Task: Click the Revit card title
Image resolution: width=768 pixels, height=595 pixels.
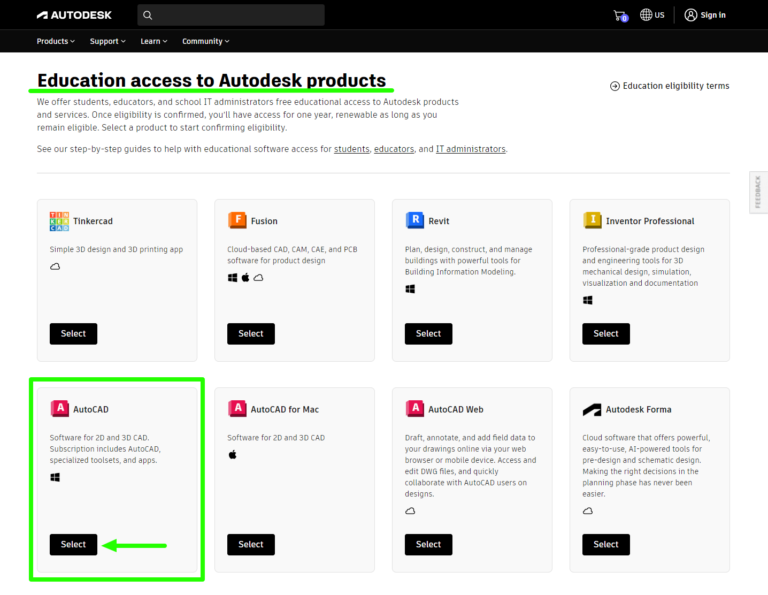Action: click(x=439, y=221)
